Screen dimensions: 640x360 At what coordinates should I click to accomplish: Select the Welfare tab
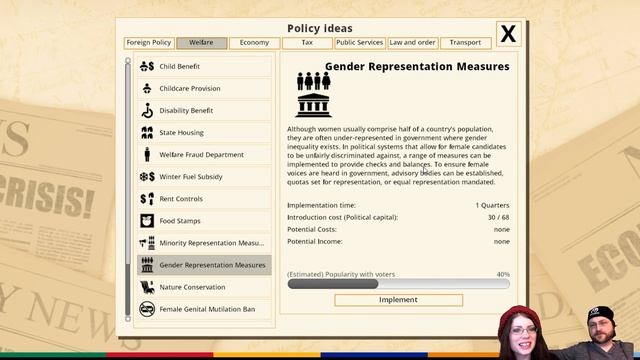(201, 42)
